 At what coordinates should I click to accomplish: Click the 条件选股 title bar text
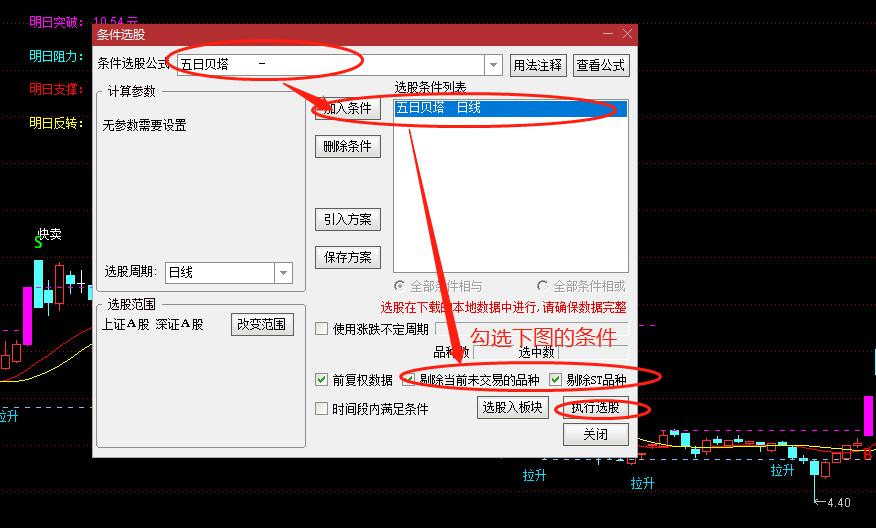[x=121, y=35]
